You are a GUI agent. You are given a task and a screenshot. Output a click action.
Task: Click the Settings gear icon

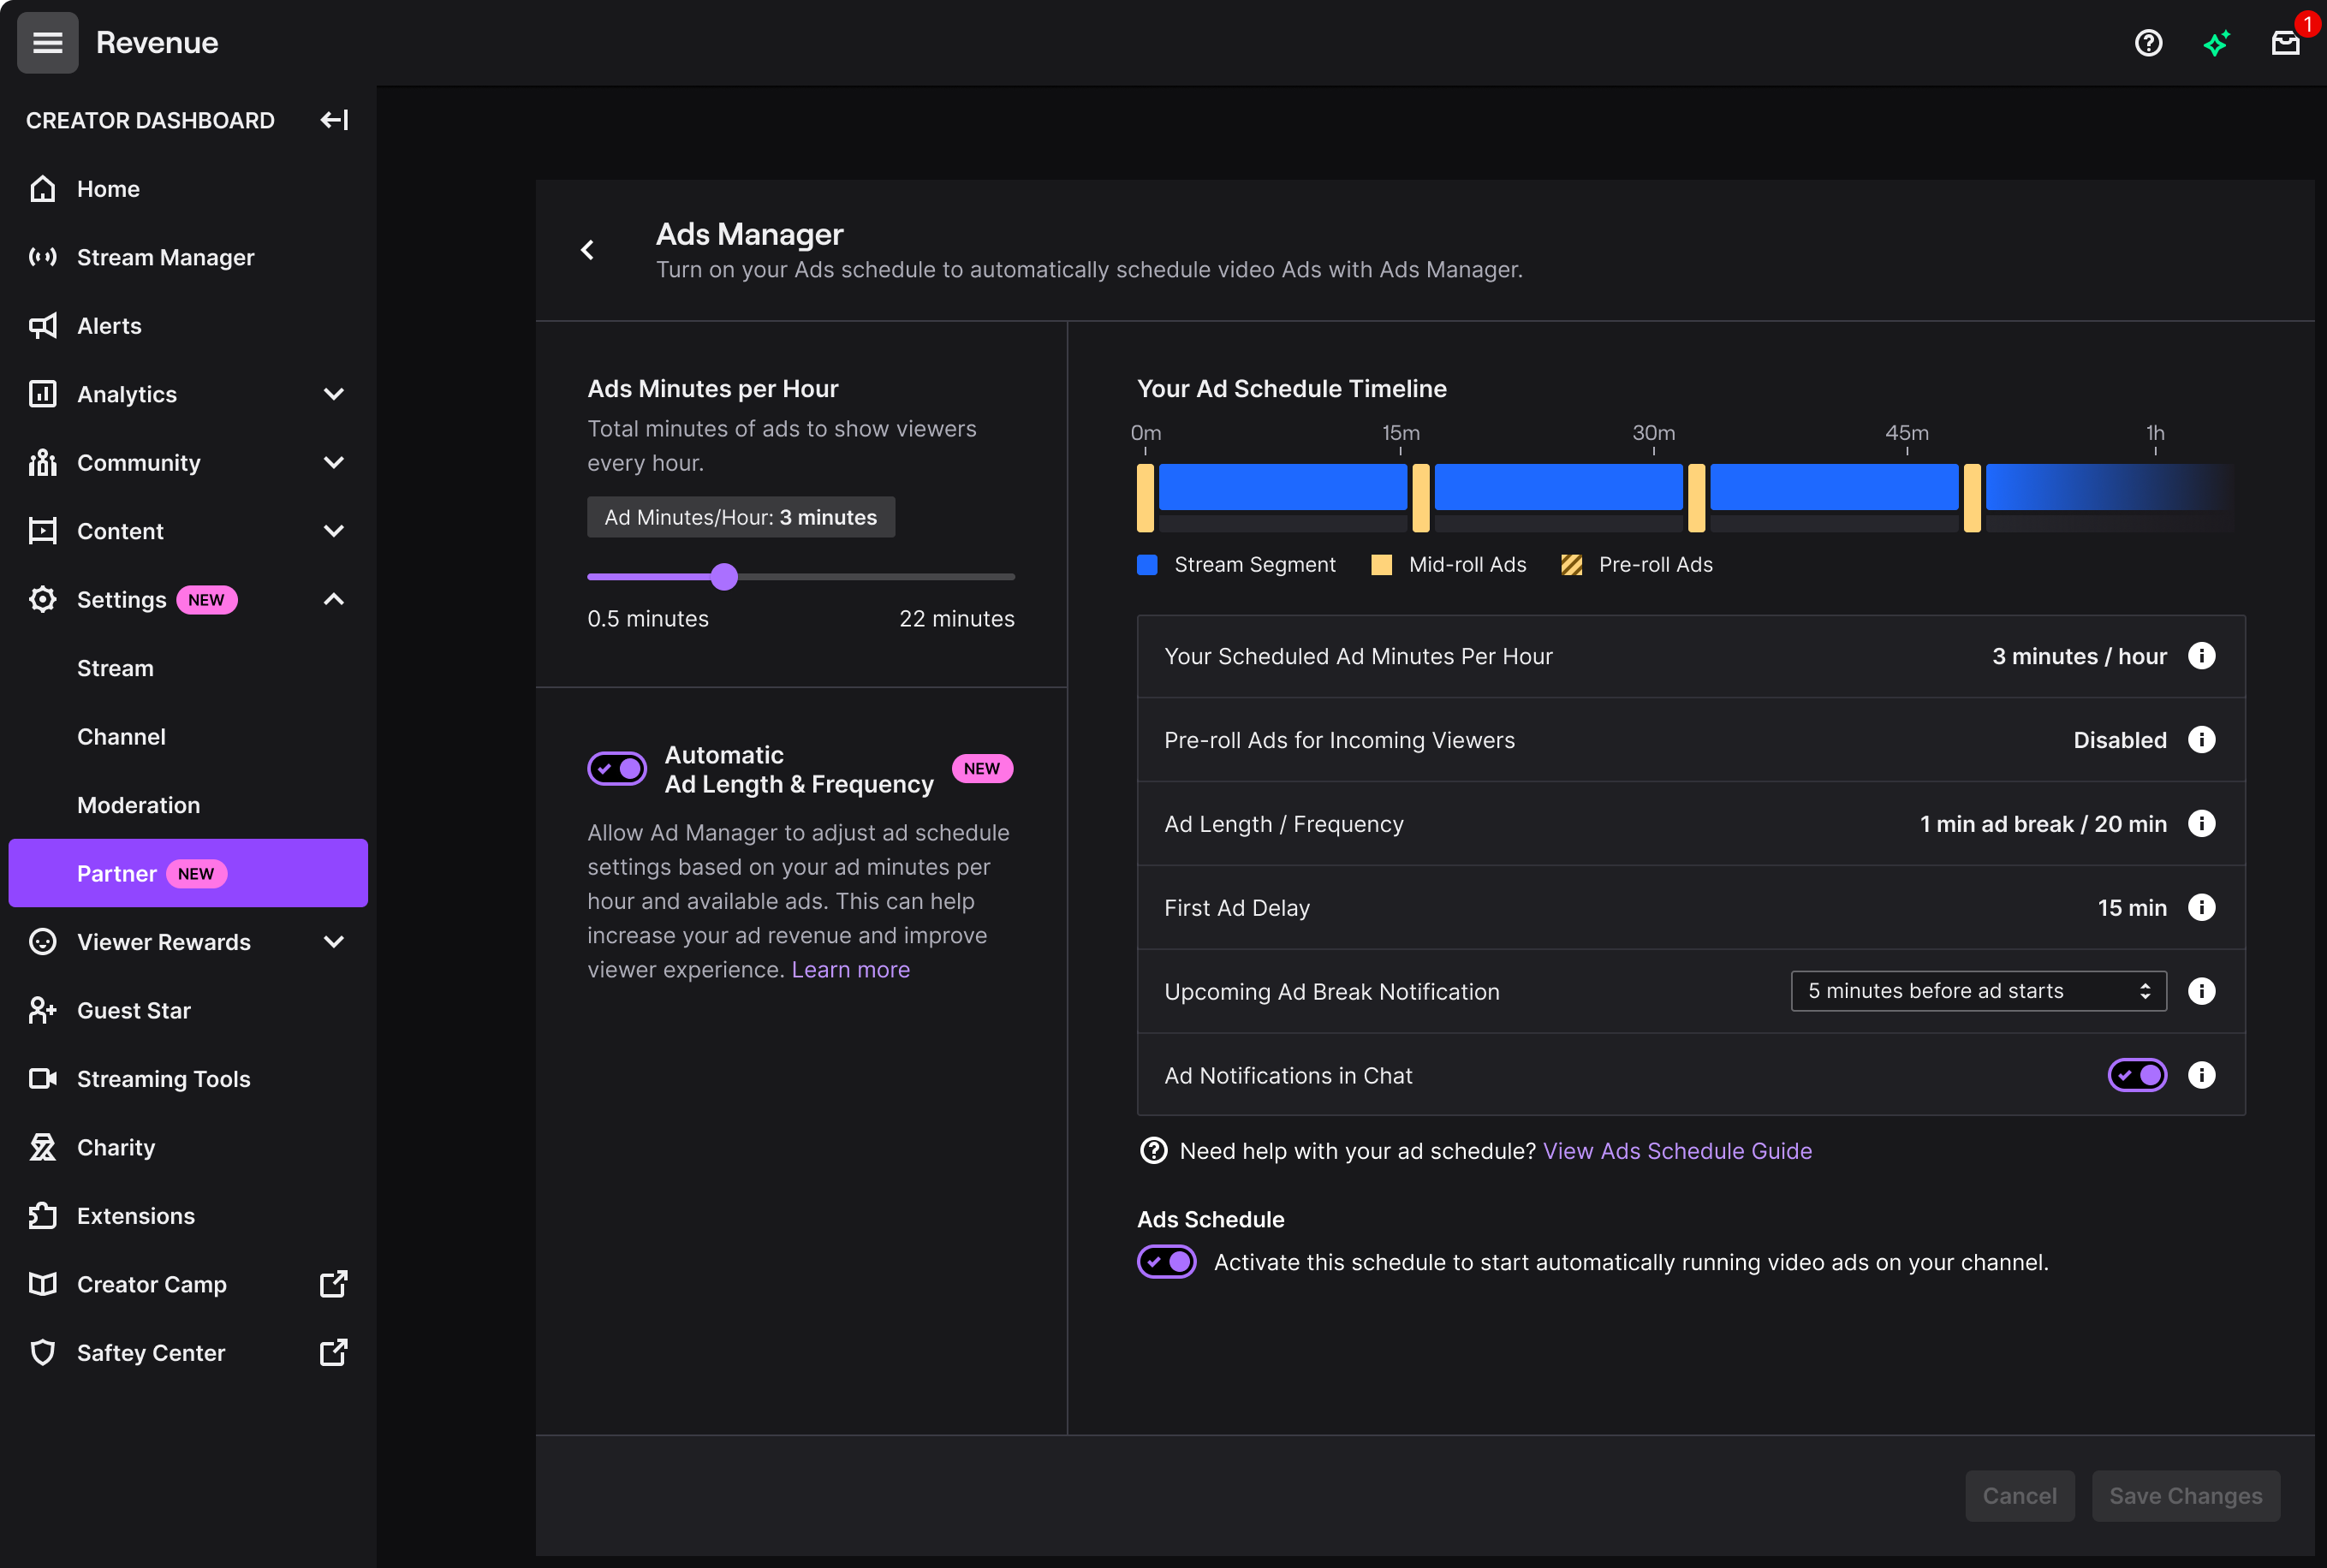click(x=42, y=600)
